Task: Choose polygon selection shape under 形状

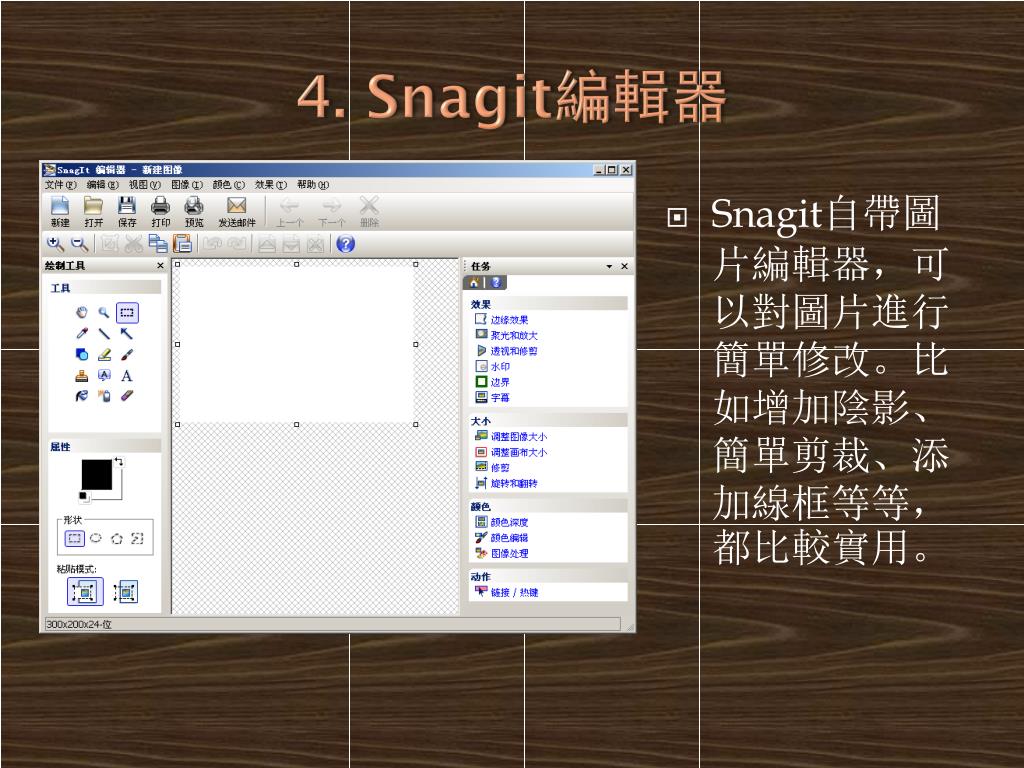Action: [x=117, y=539]
